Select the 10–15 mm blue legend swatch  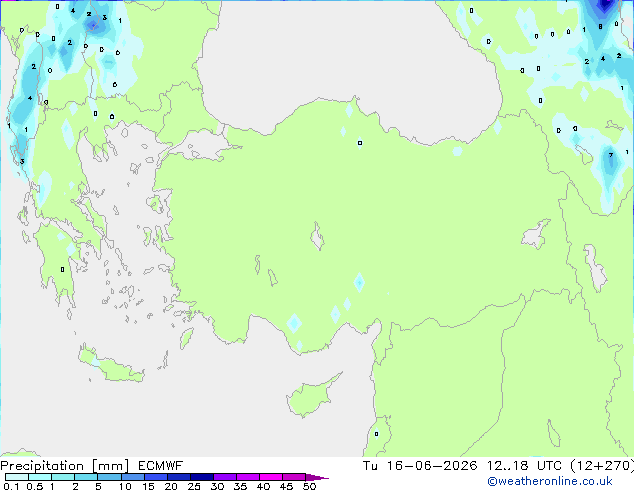tap(132, 477)
